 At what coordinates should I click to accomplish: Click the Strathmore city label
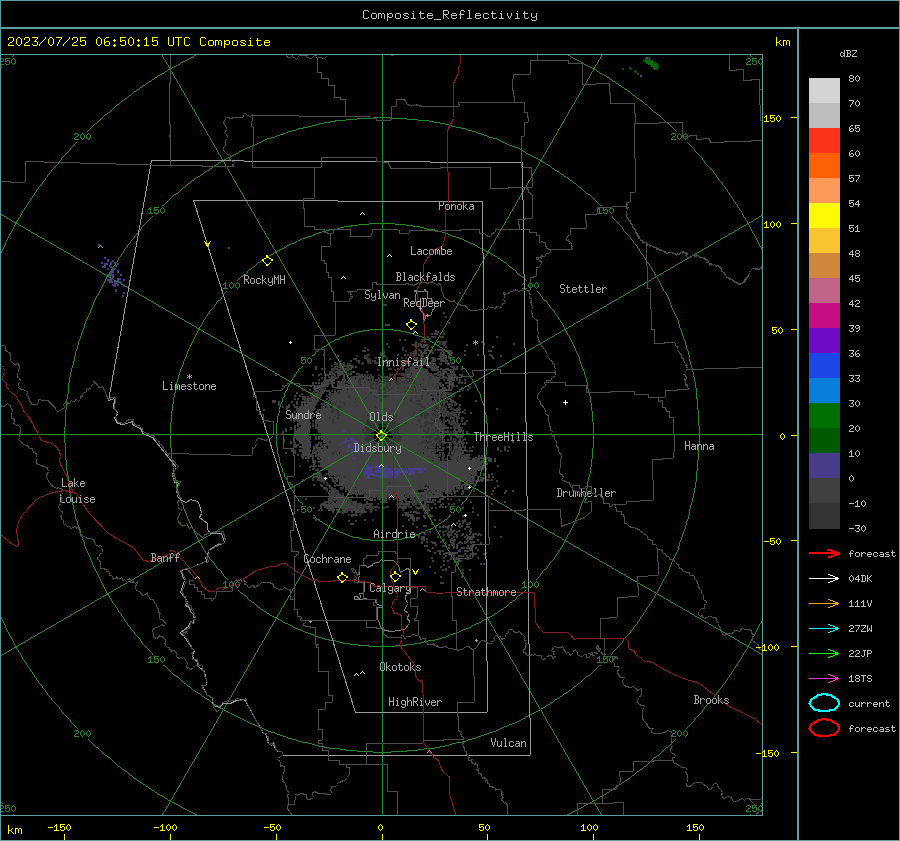click(x=487, y=592)
